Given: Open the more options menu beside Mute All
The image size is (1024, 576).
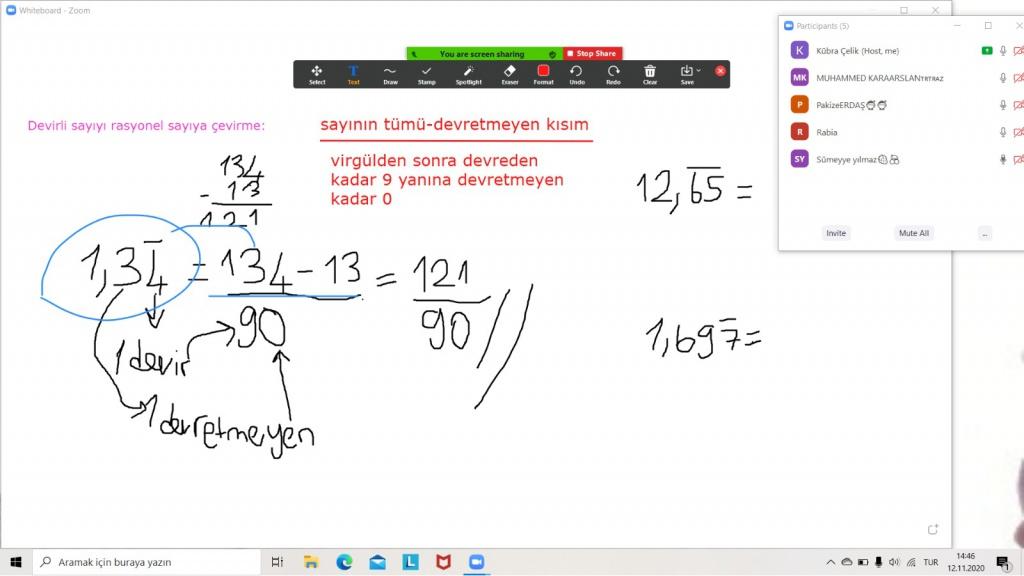Looking at the screenshot, I should coord(985,233).
